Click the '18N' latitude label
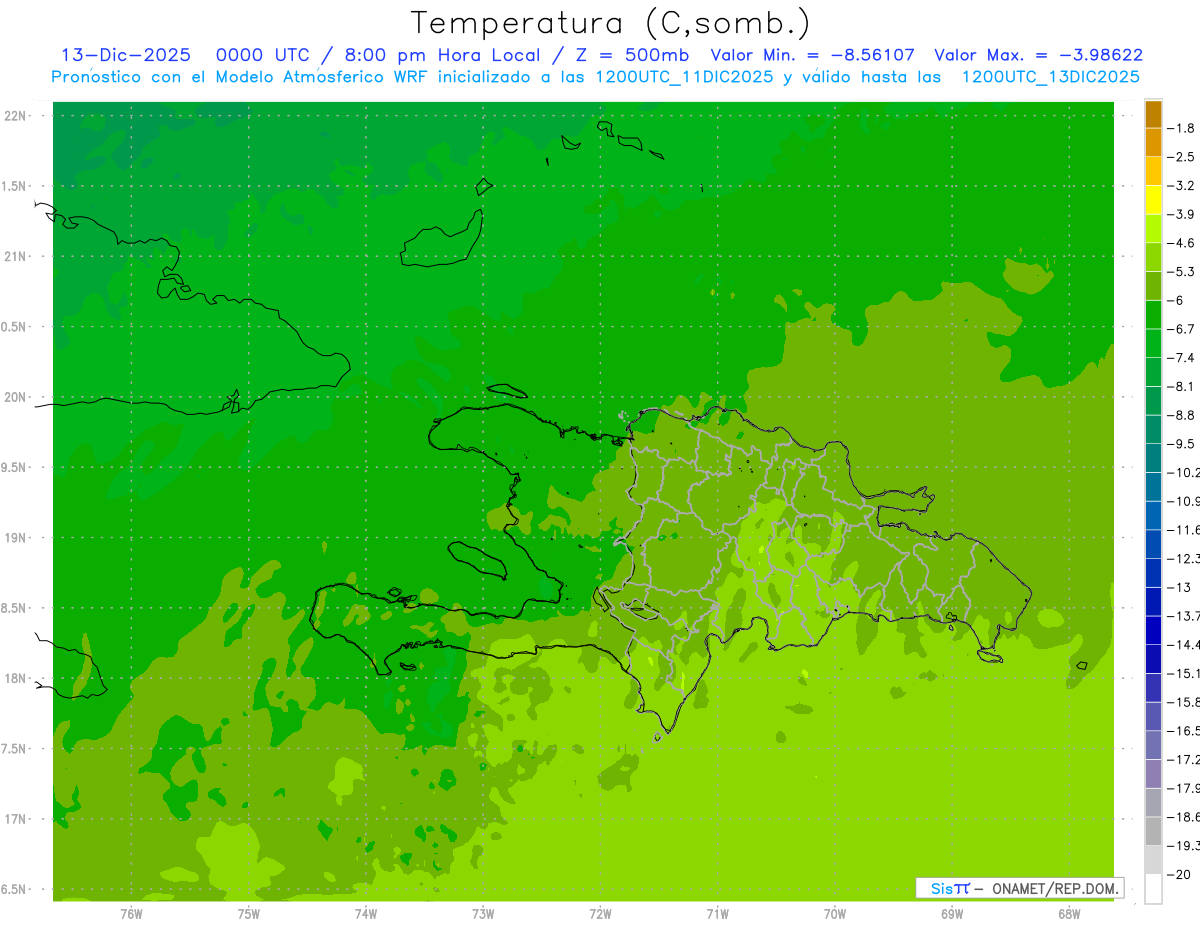This screenshot has width=1200, height=927. tap(17, 678)
